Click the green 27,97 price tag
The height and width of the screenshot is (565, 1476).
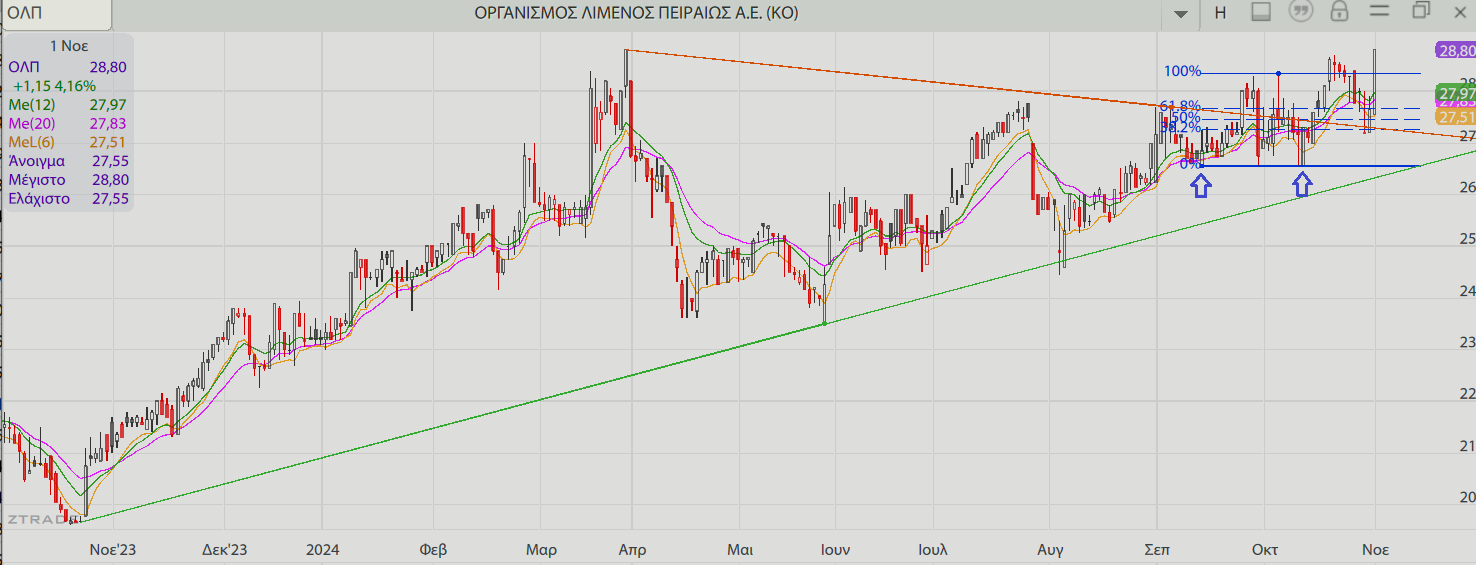(x=1455, y=93)
